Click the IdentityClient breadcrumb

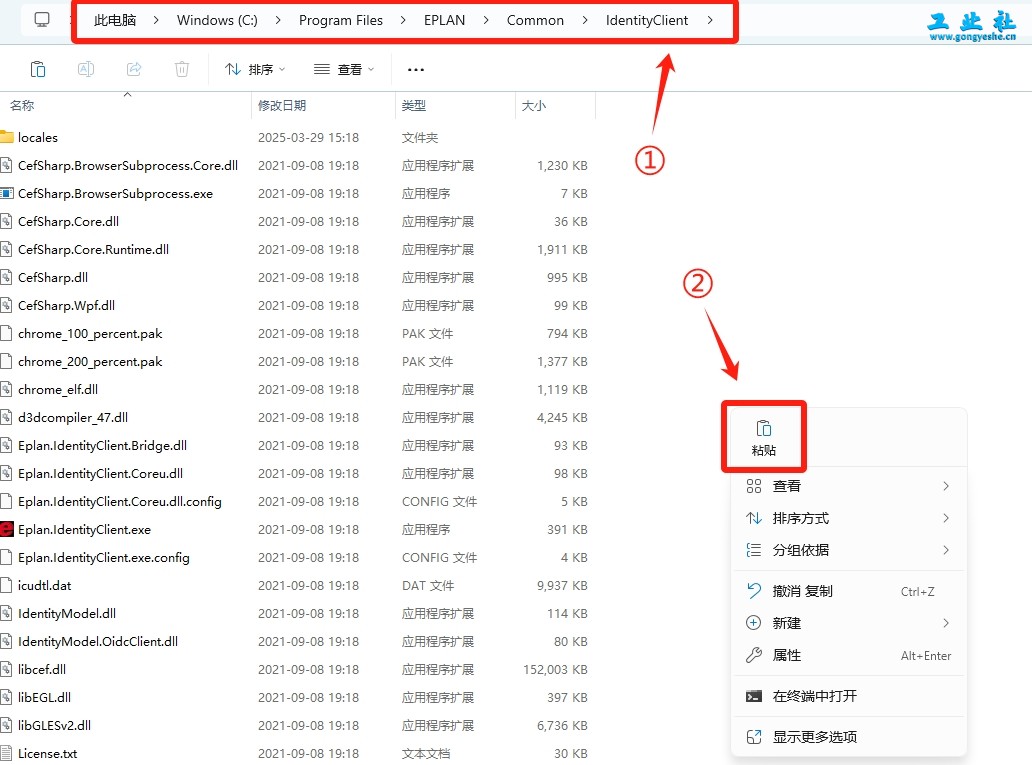click(x=647, y=20)
